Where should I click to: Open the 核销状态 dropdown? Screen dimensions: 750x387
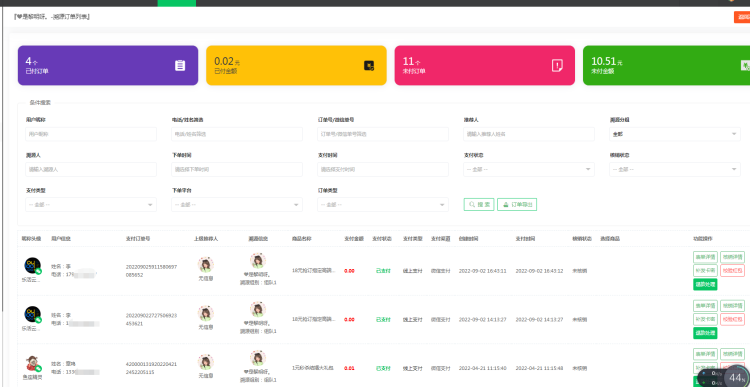point(675,169)
